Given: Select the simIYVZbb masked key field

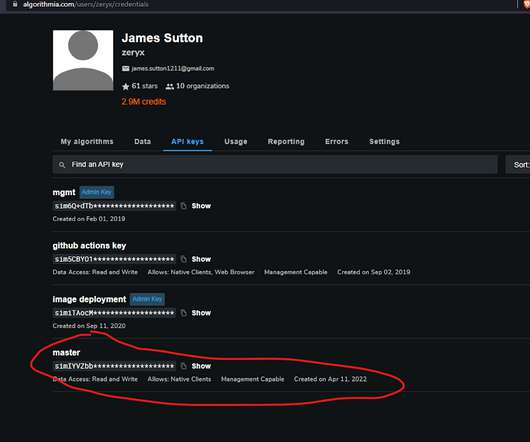Looking at the screenshot, I should [114, 366].
